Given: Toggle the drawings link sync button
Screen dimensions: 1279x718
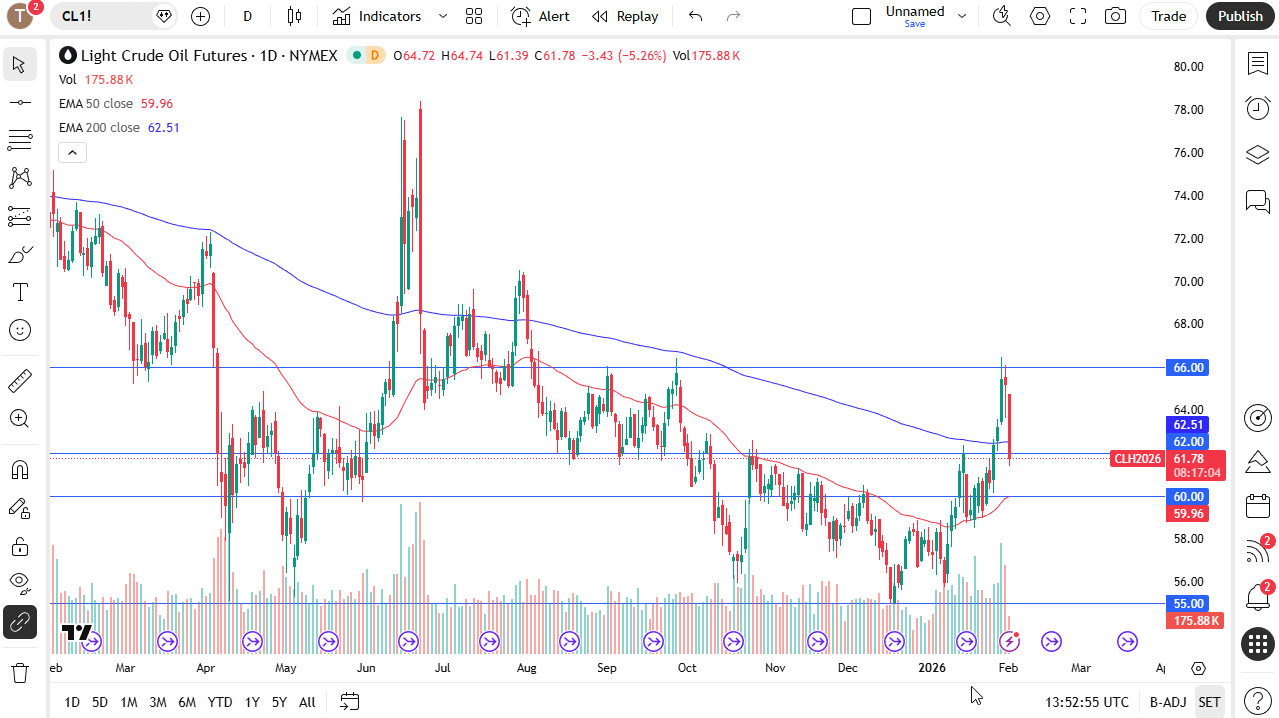Looking at the screenshot, I should point(19,622).
